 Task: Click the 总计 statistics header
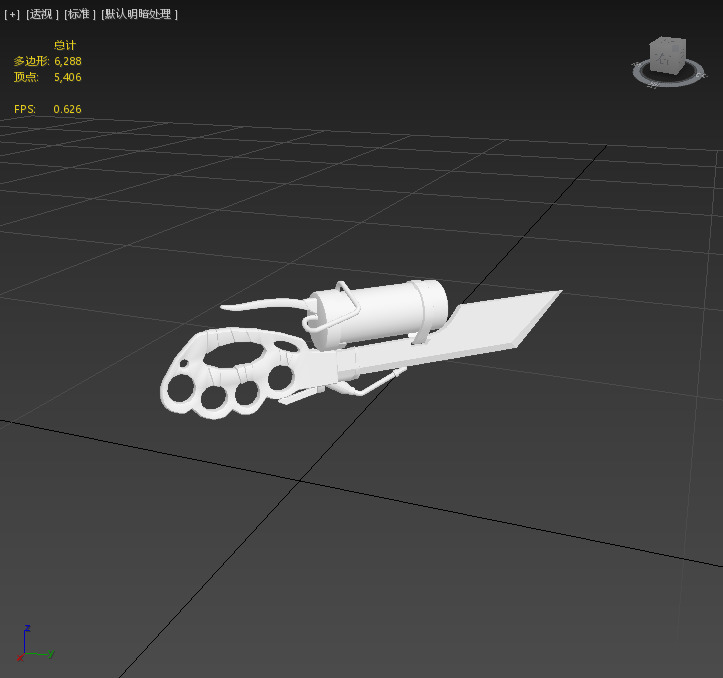pyautogui.click(x=65, y=45)
